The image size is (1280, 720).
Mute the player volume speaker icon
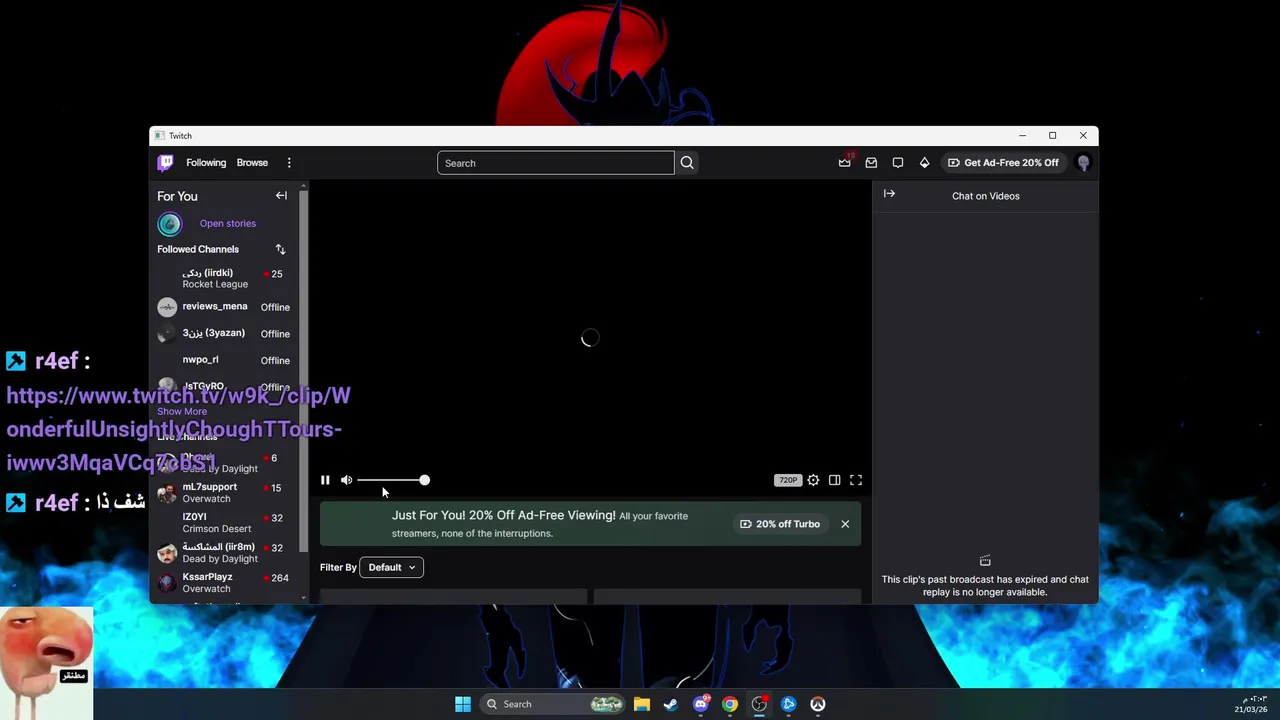(x=346, y=480)
